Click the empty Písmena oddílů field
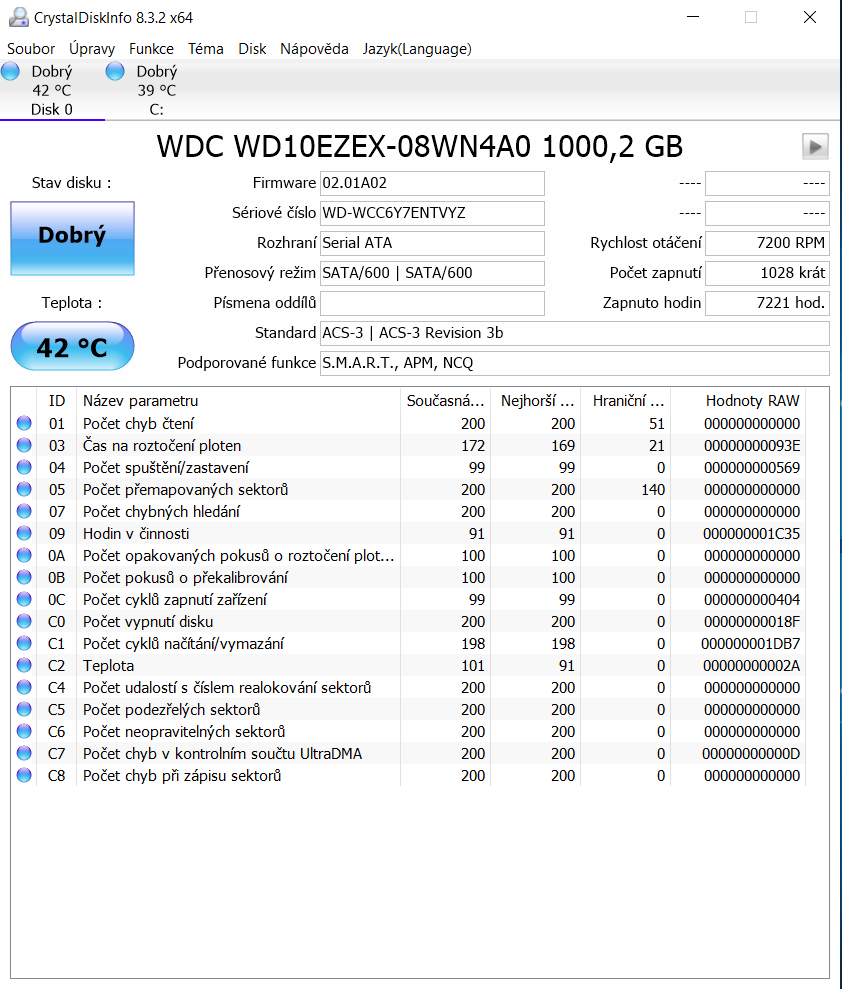The image size is (842, 989). tap(432, 303)
